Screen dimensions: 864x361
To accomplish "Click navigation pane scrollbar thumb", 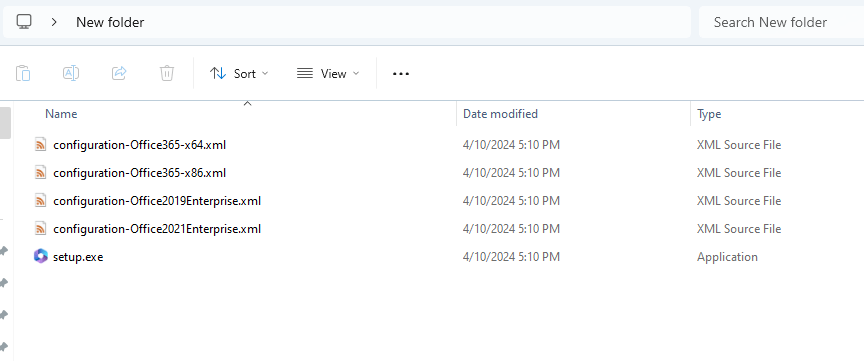I will (x=5, y=123).
